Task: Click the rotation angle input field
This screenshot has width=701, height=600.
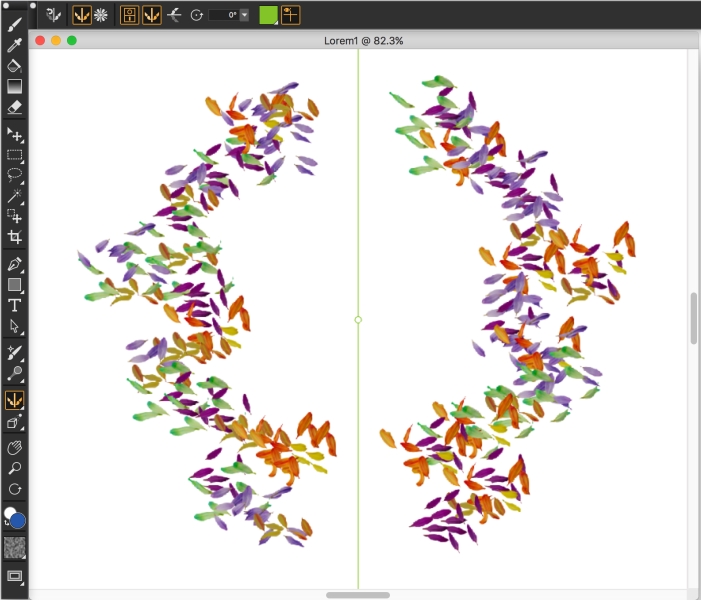Action: pyautogui.click(x=222, y=16)
